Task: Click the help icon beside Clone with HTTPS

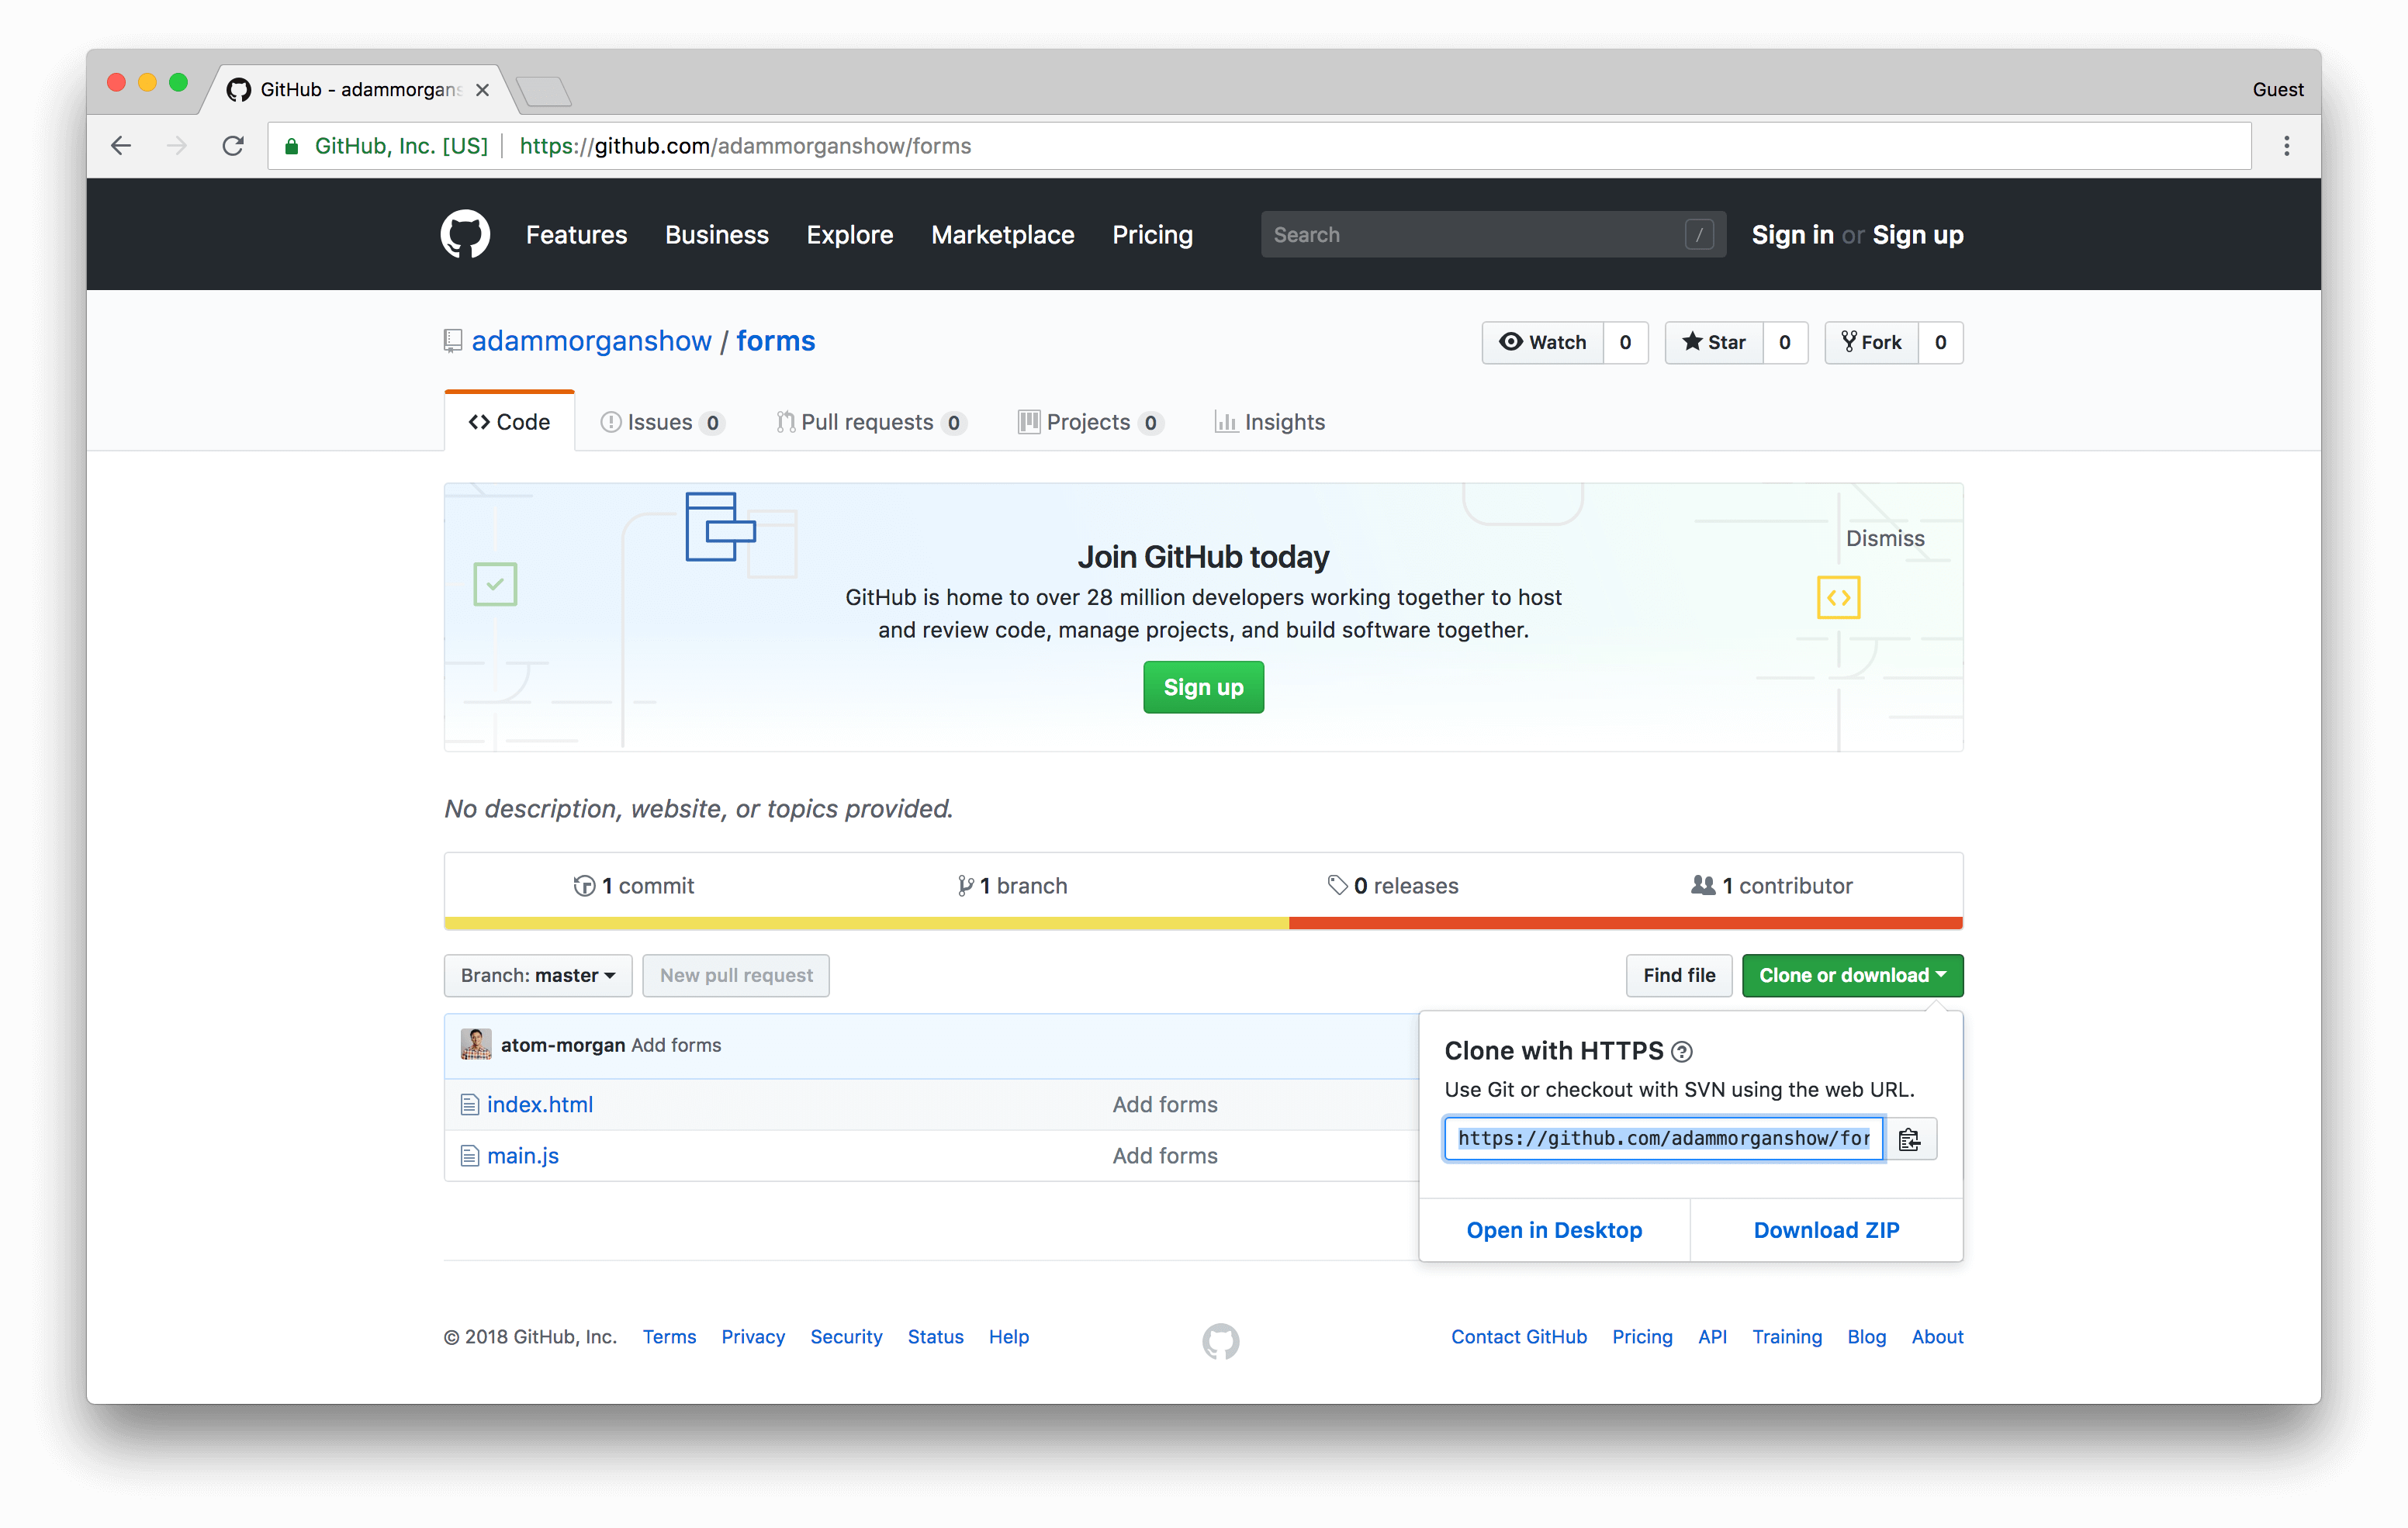Action: click(x=1682, y=1052)
